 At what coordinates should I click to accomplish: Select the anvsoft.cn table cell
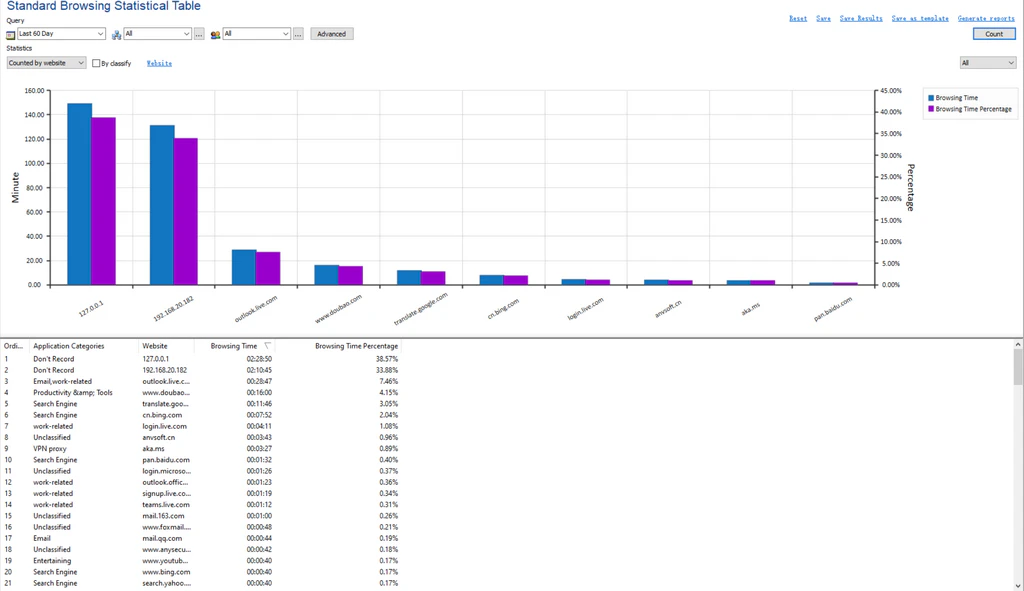pyautogui.click(x=159, y=438)
